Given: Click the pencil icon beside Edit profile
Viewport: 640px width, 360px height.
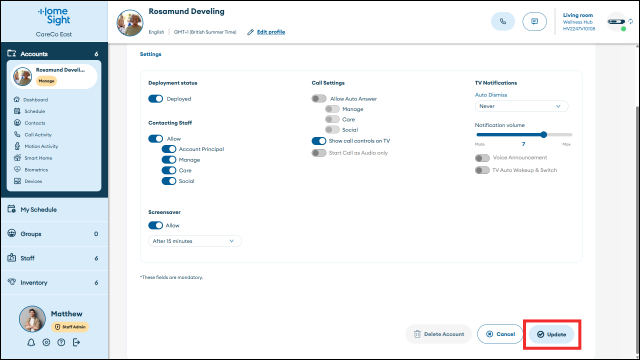Looking at the screenshot, I should click(x=250, y=32).
